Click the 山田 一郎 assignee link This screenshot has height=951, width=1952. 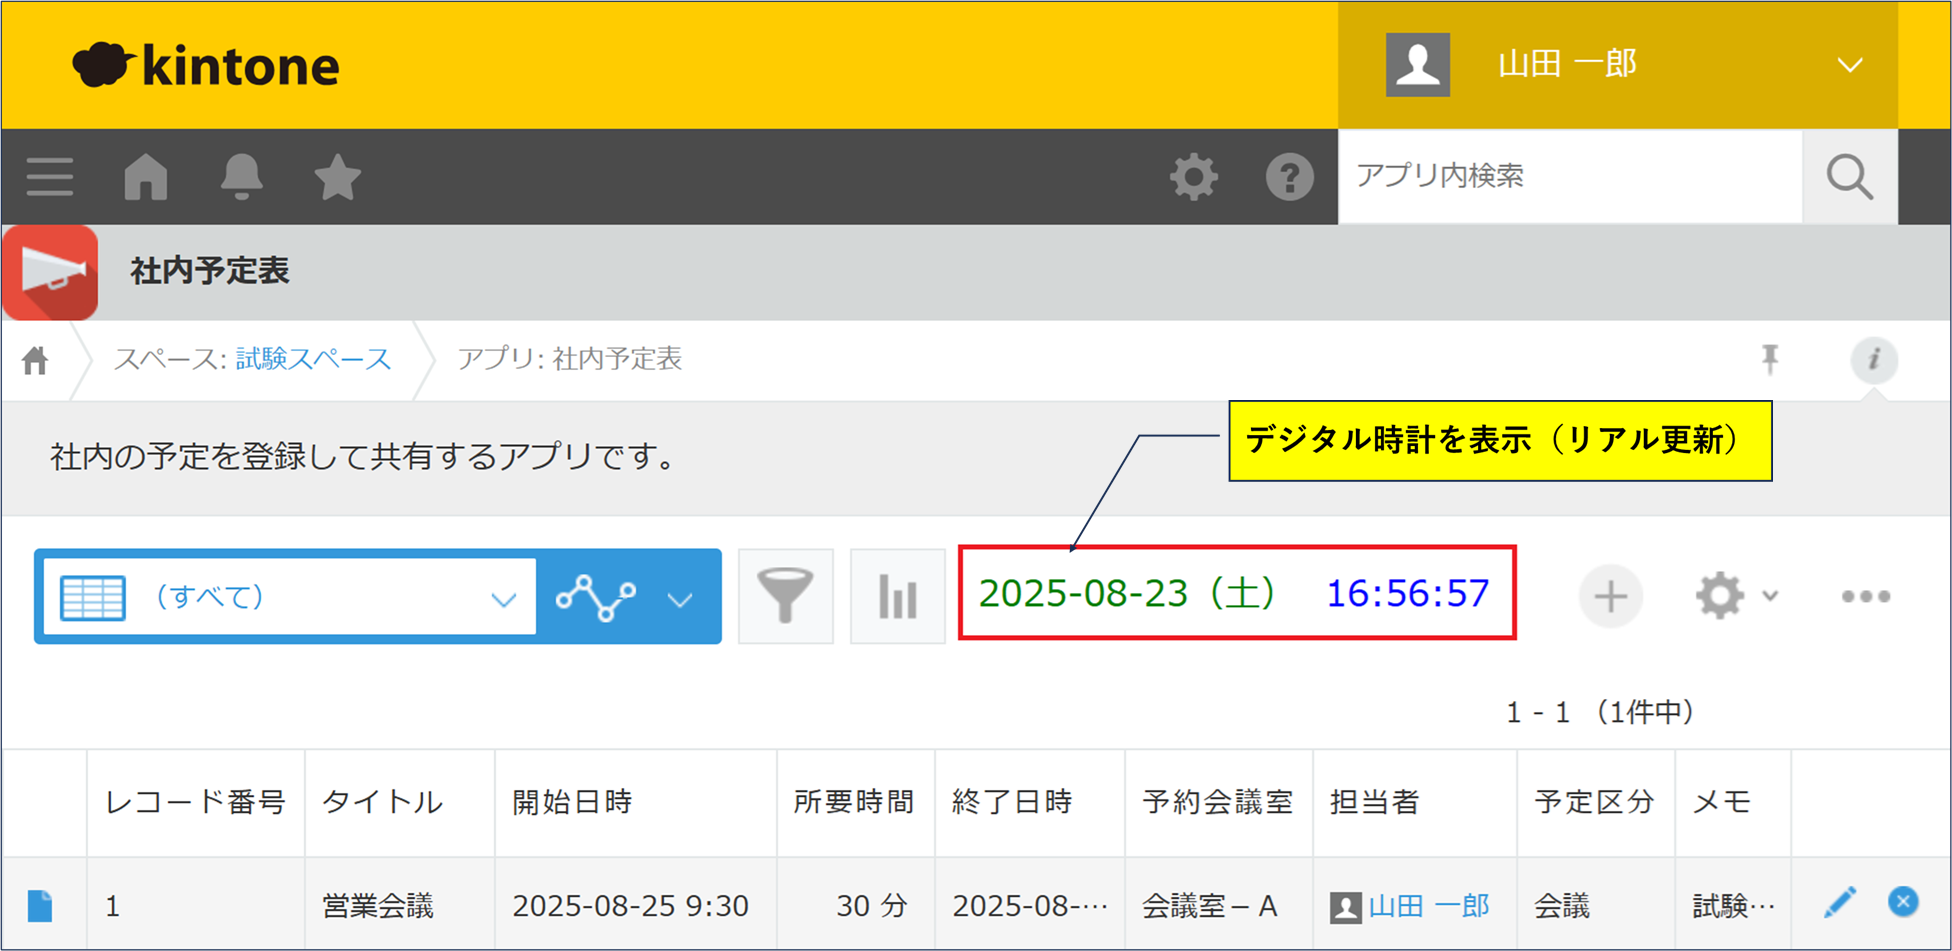(x=1428, y=906)
